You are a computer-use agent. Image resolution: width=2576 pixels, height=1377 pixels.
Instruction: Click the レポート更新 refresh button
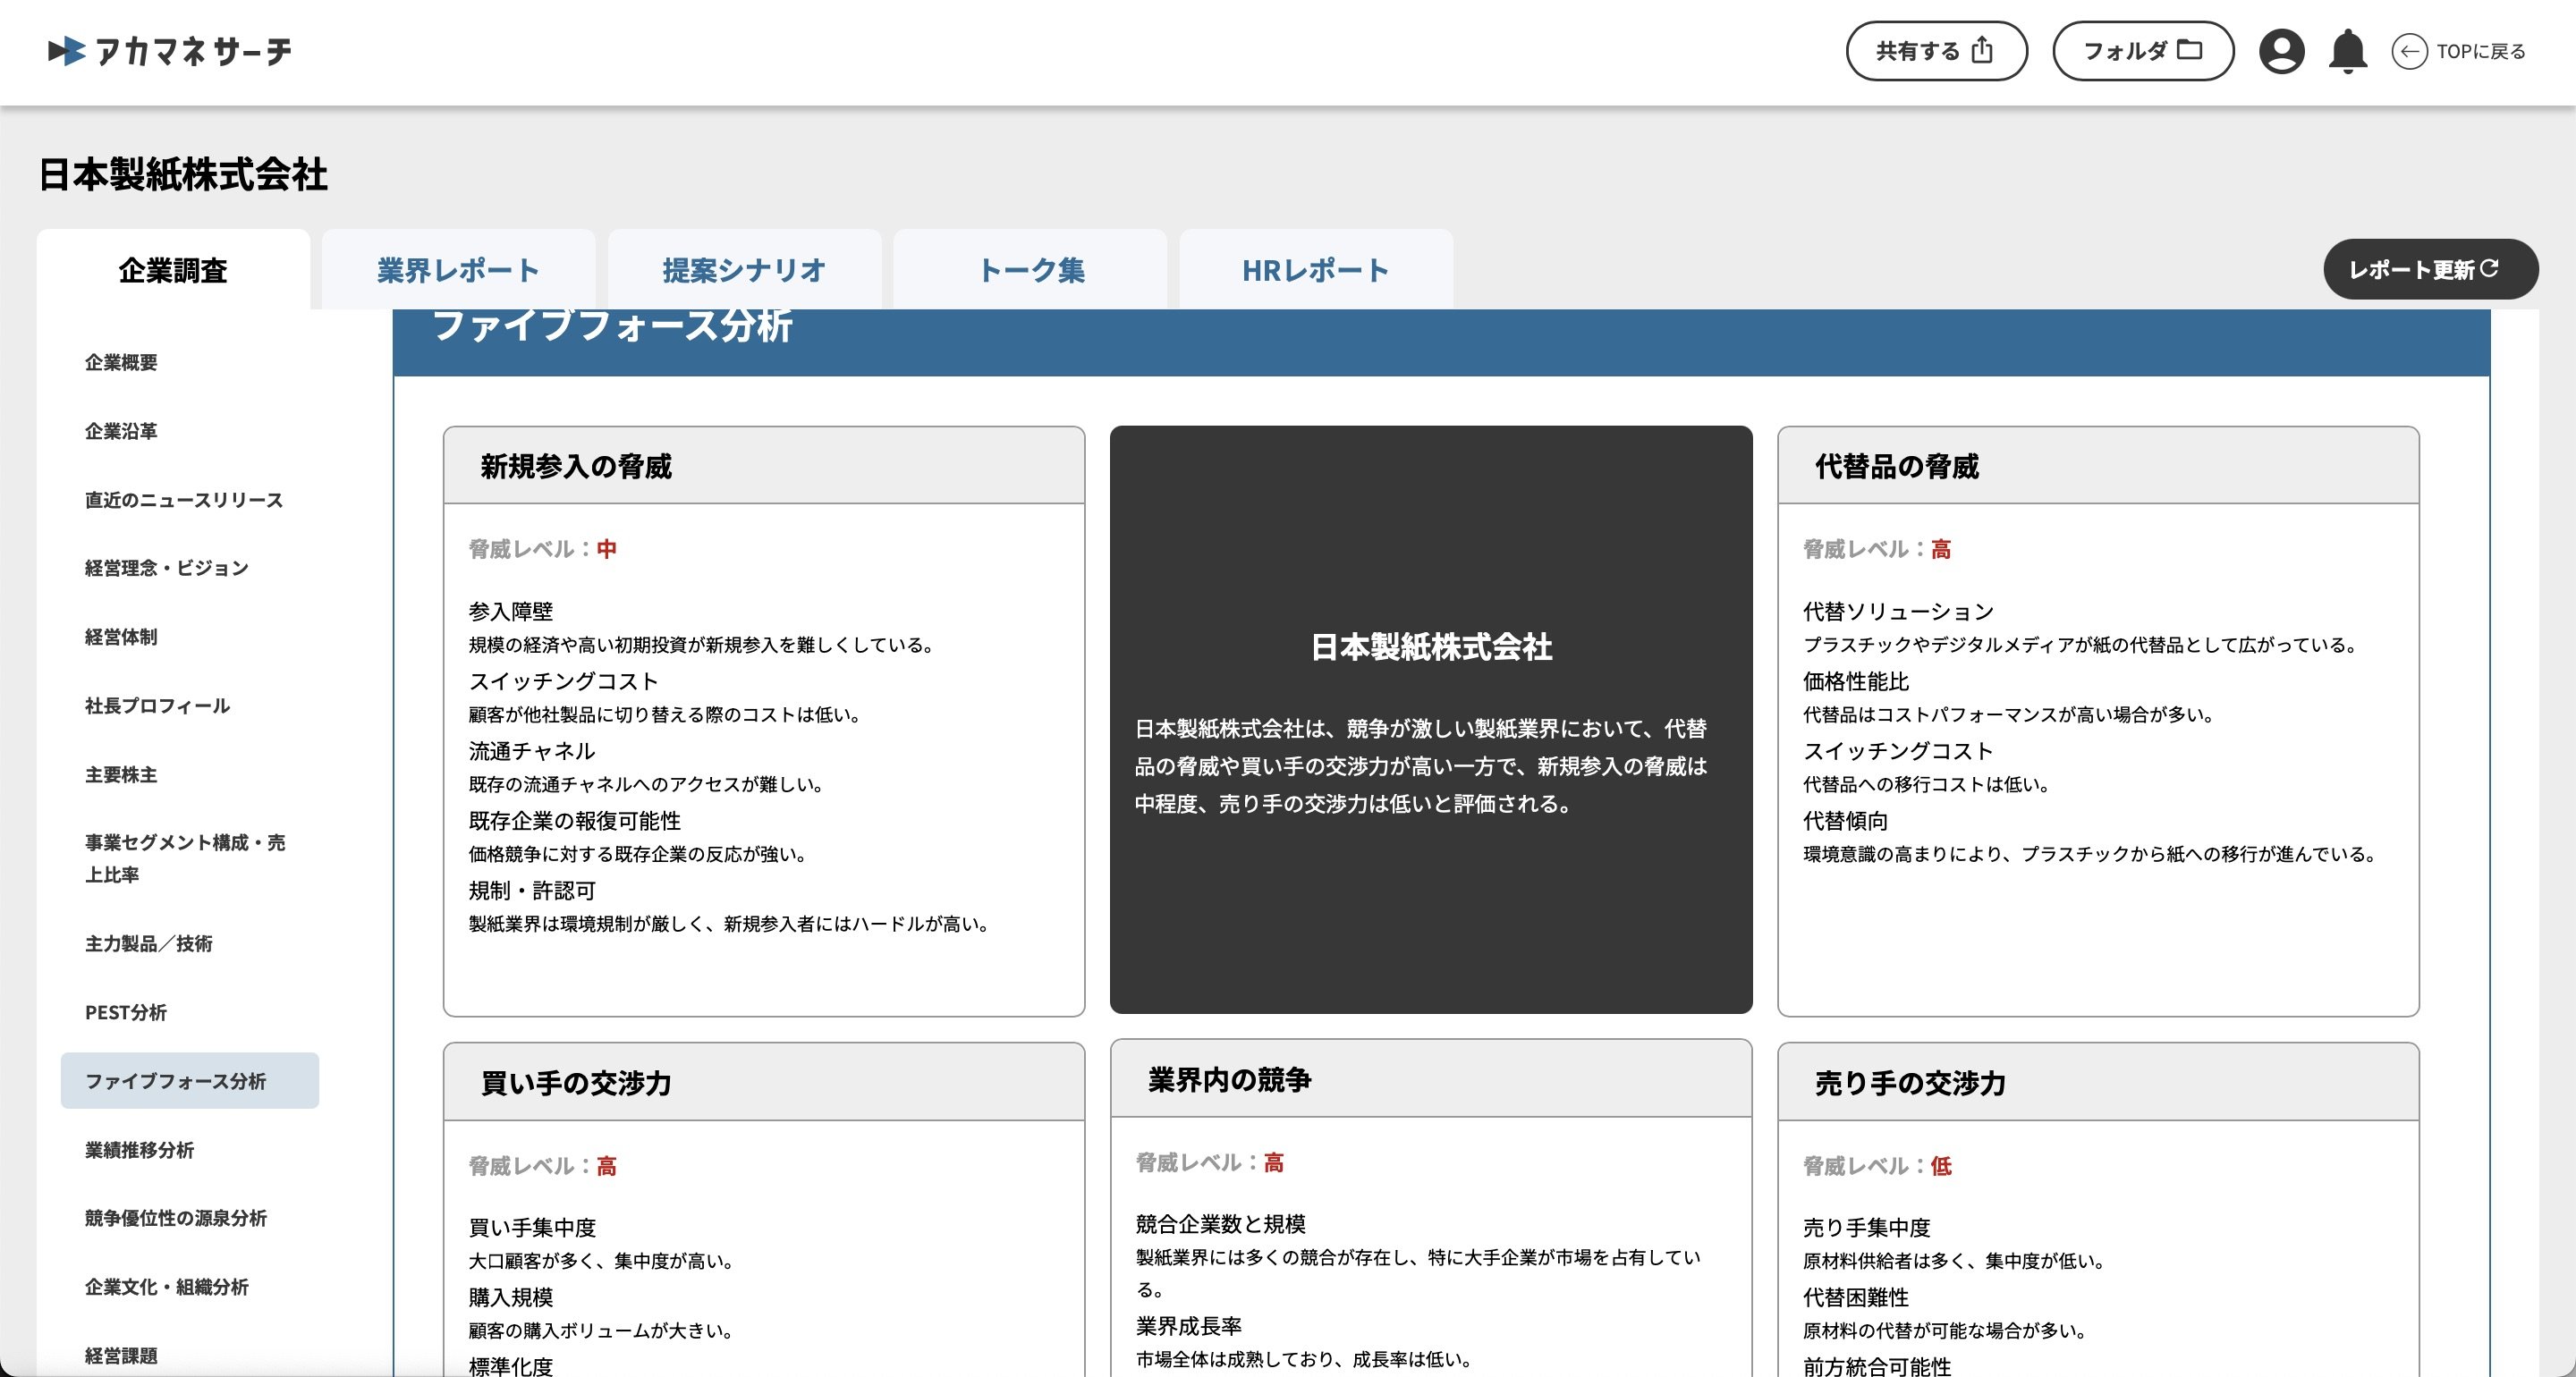(x=2430, y=269)
